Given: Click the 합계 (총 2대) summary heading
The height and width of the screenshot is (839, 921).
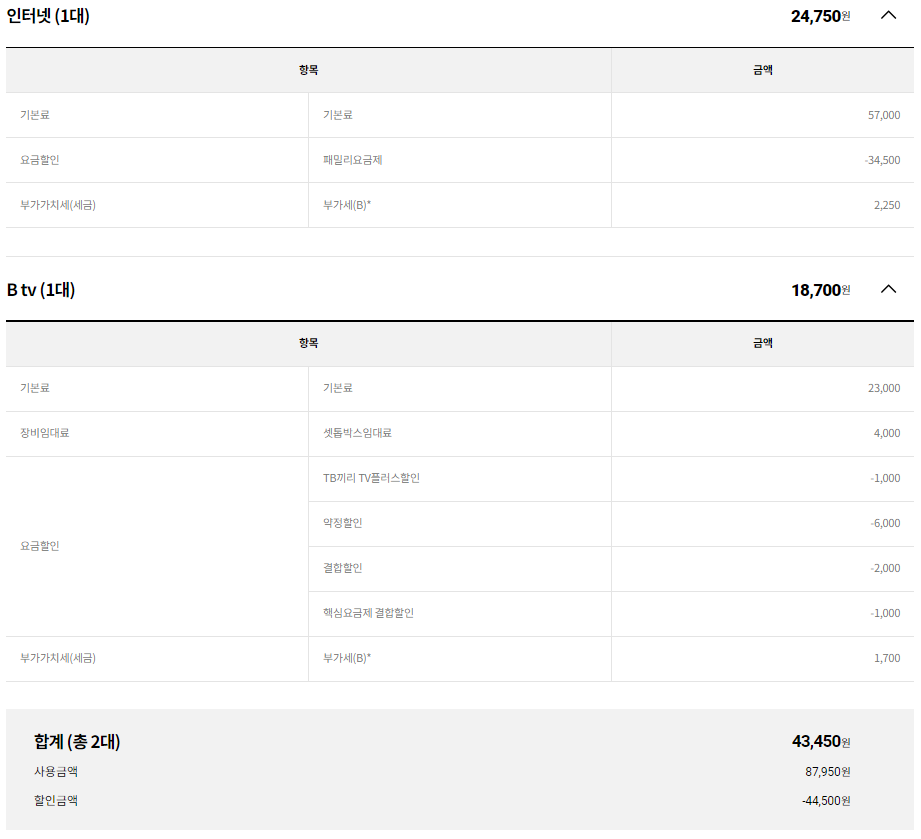Looking at the screenshot, I should (77, 742).
